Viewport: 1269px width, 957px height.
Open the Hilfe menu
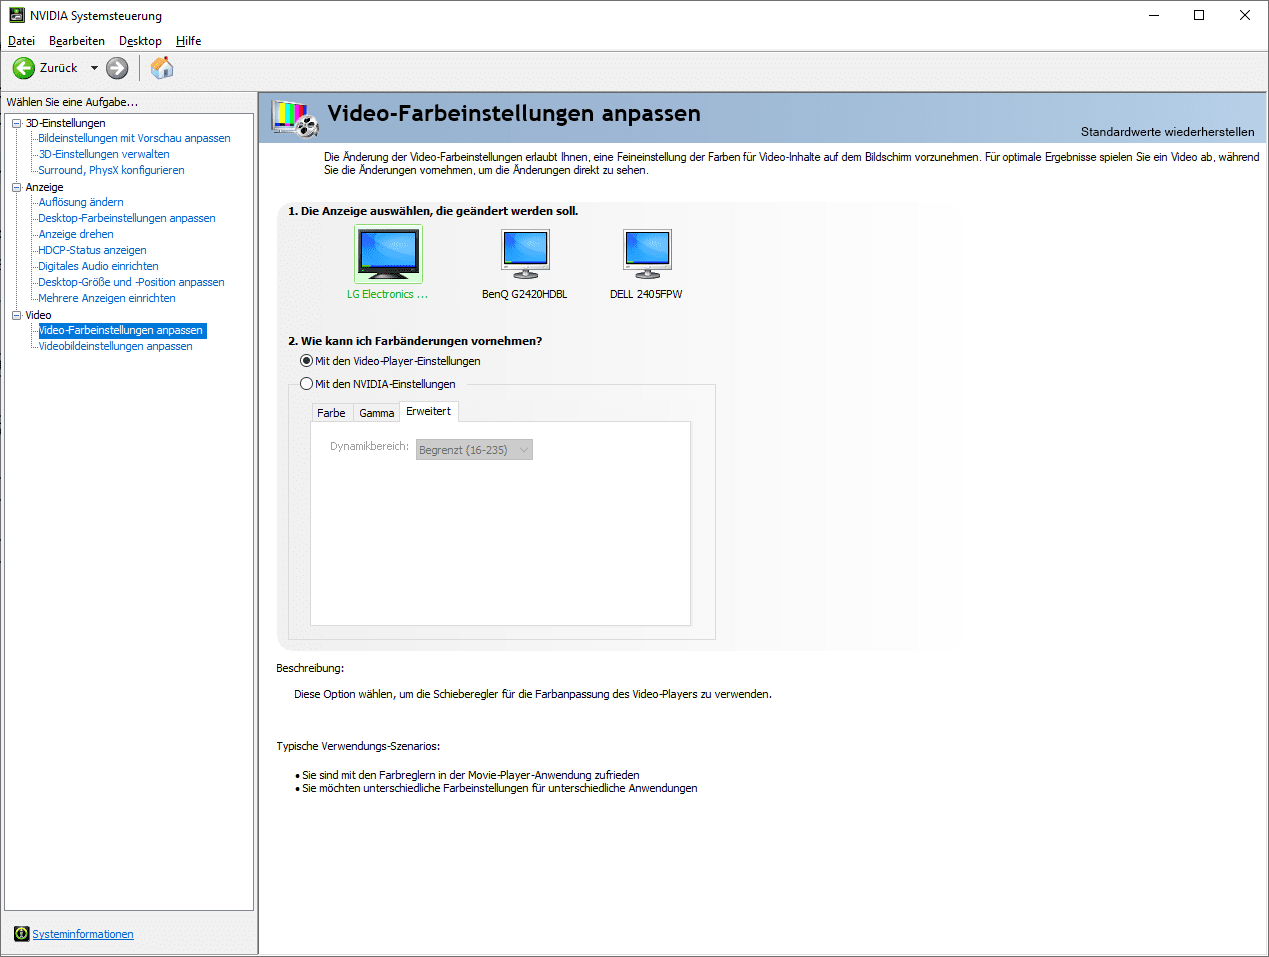[x=188, y=41]
